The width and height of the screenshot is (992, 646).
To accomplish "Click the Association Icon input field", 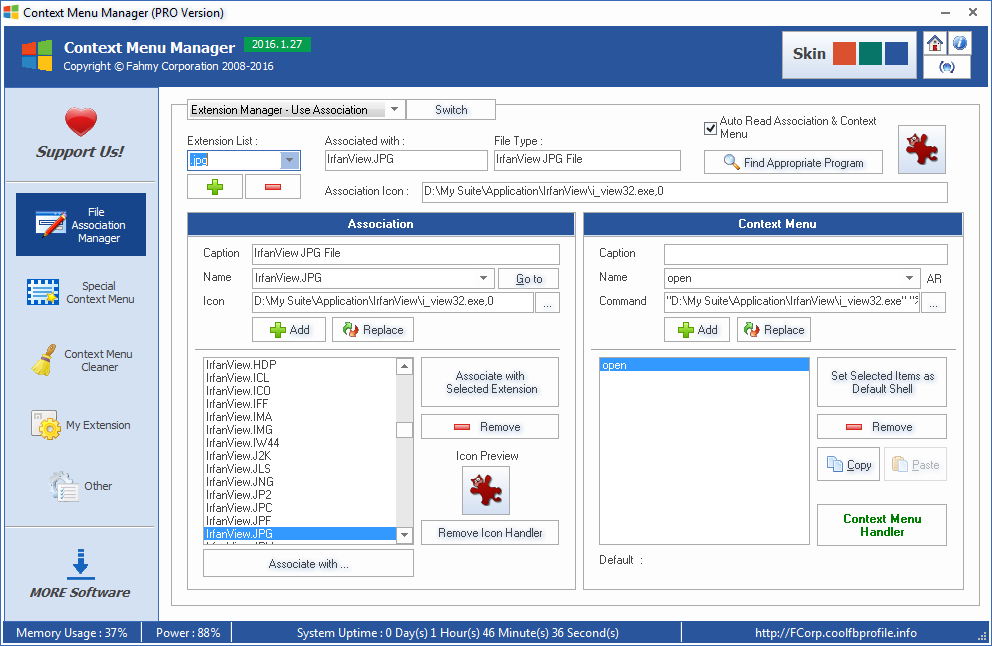I will [x=392, y=302].
